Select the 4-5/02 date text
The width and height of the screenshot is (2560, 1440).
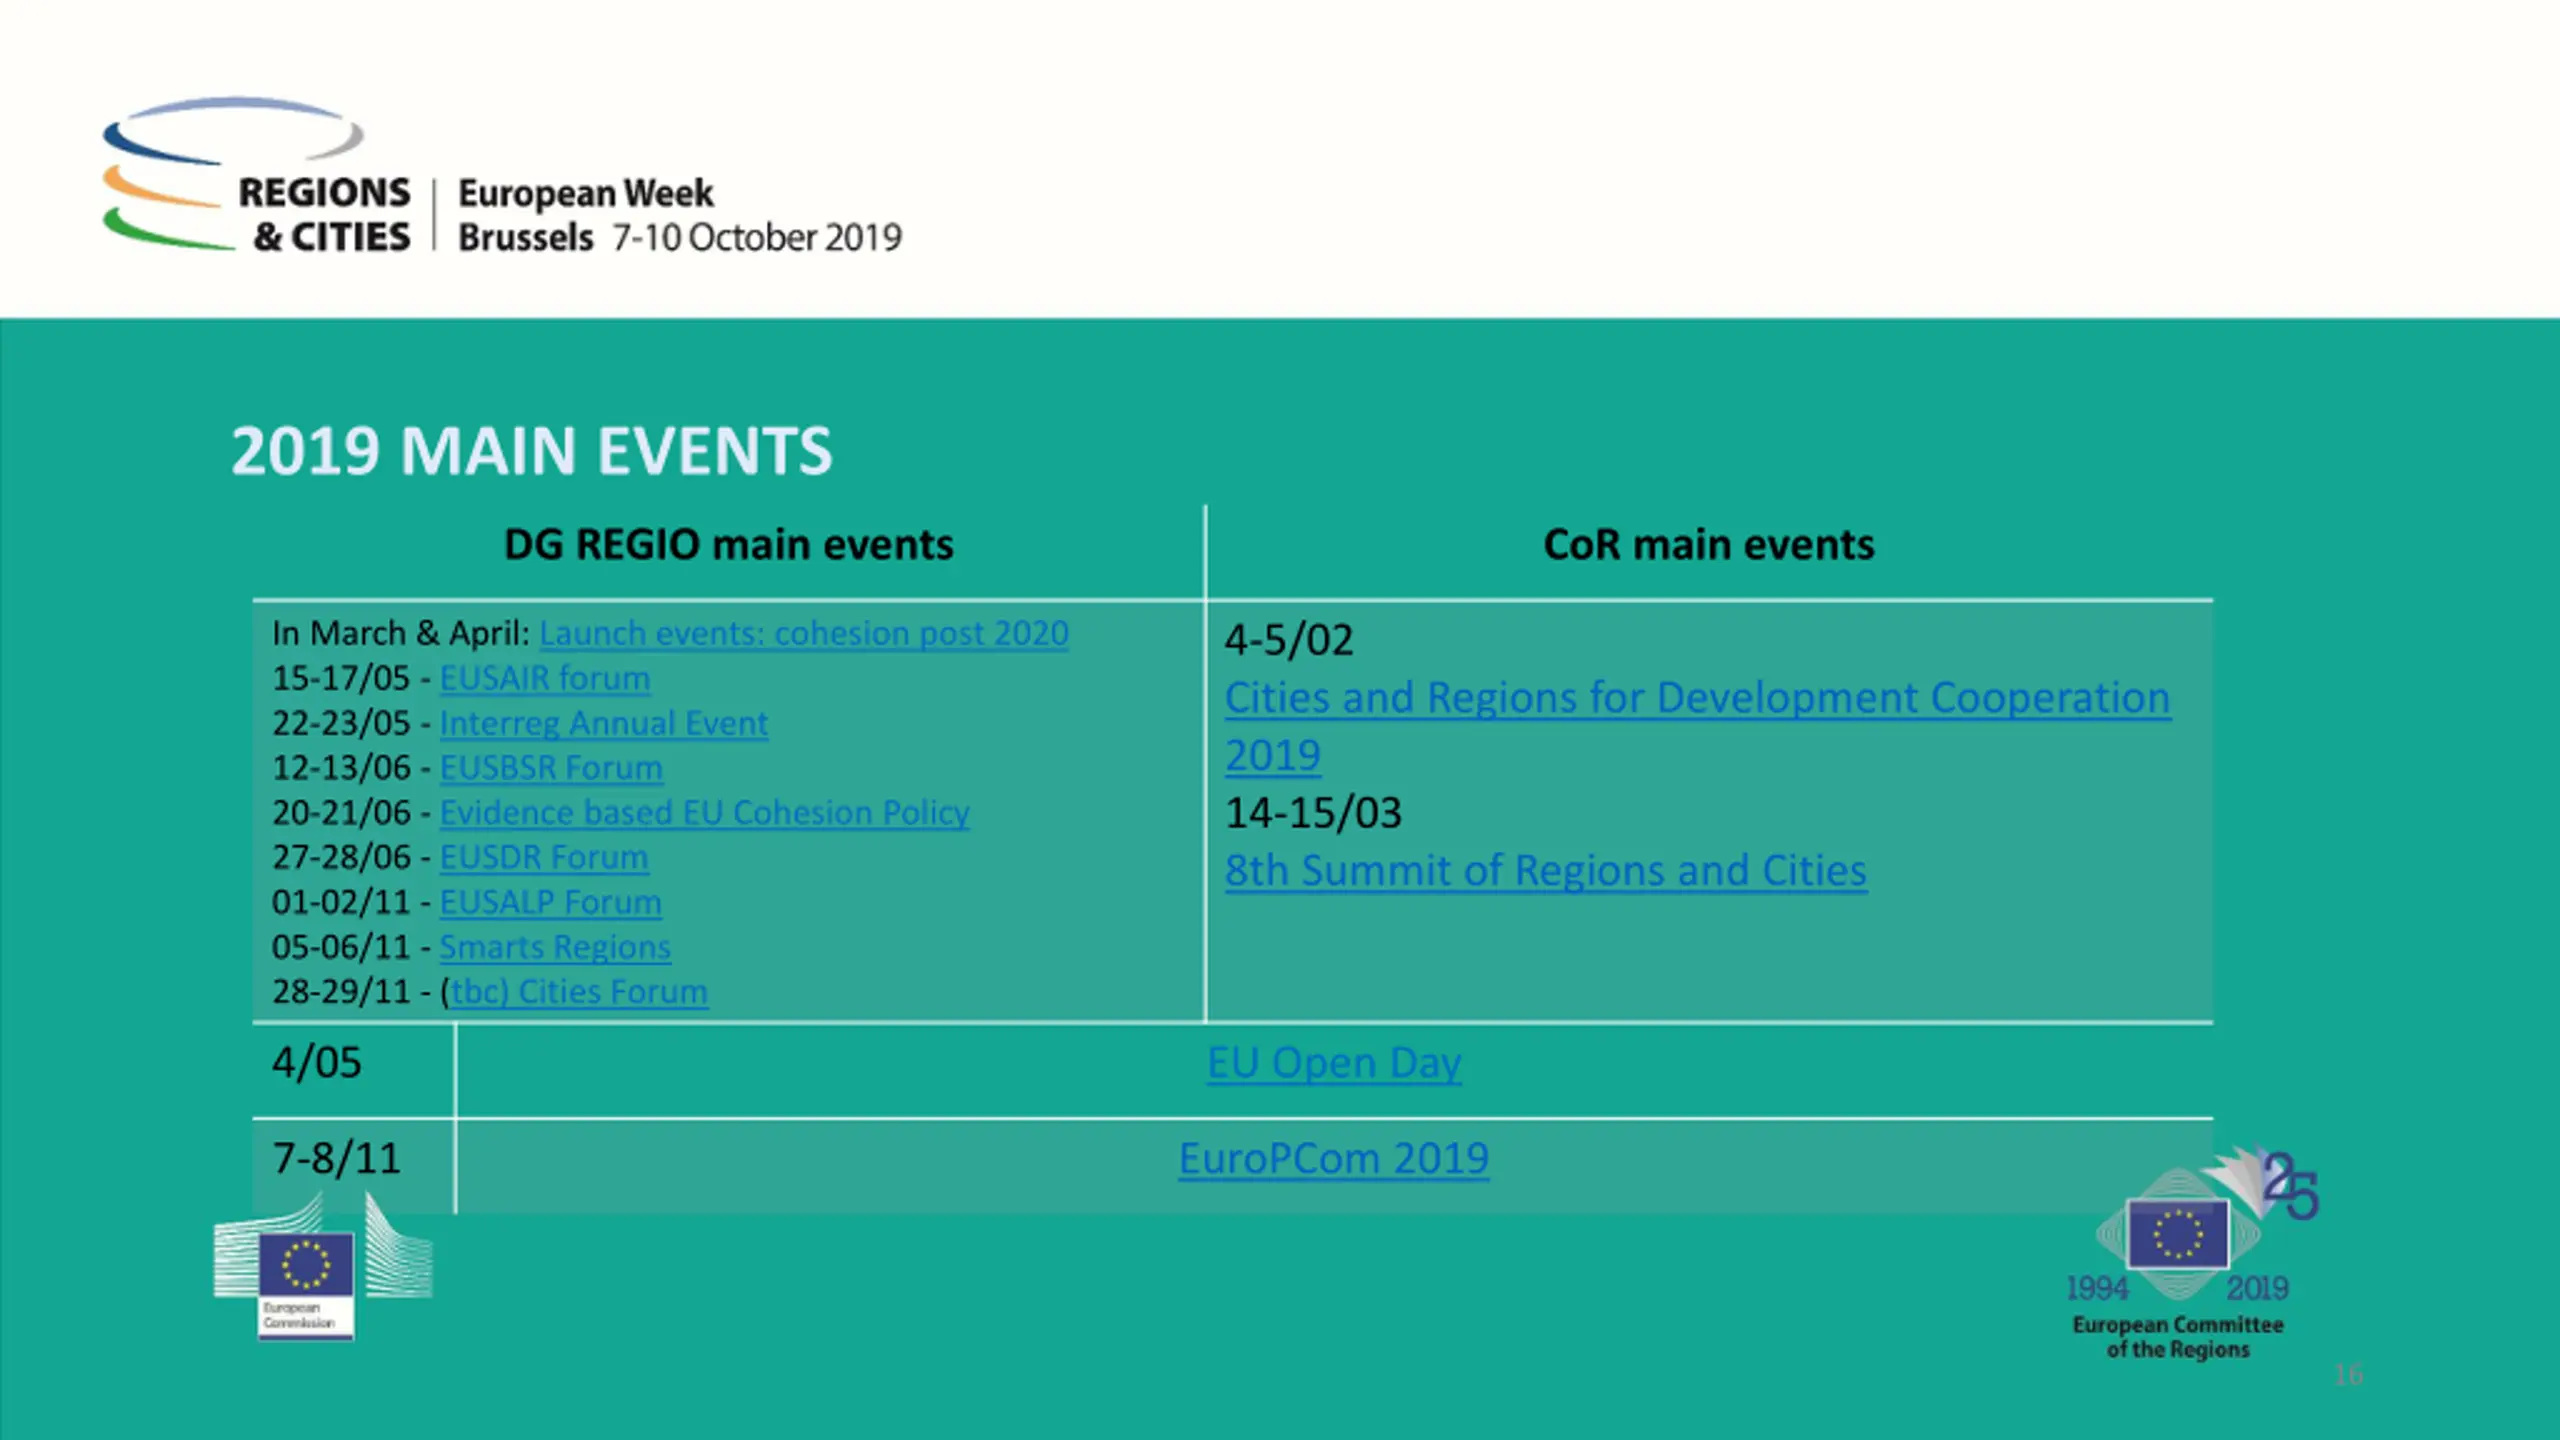click(x=1289, y=641)
